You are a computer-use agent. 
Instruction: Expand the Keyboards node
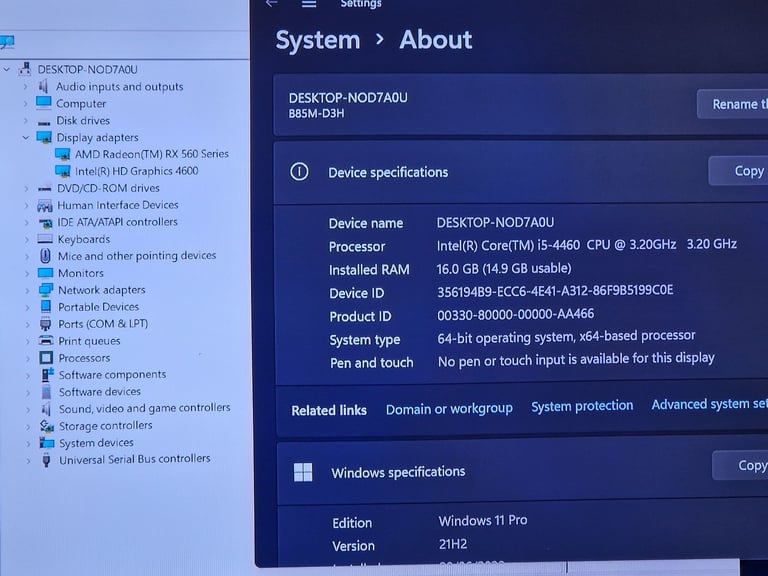coord(26,240)
